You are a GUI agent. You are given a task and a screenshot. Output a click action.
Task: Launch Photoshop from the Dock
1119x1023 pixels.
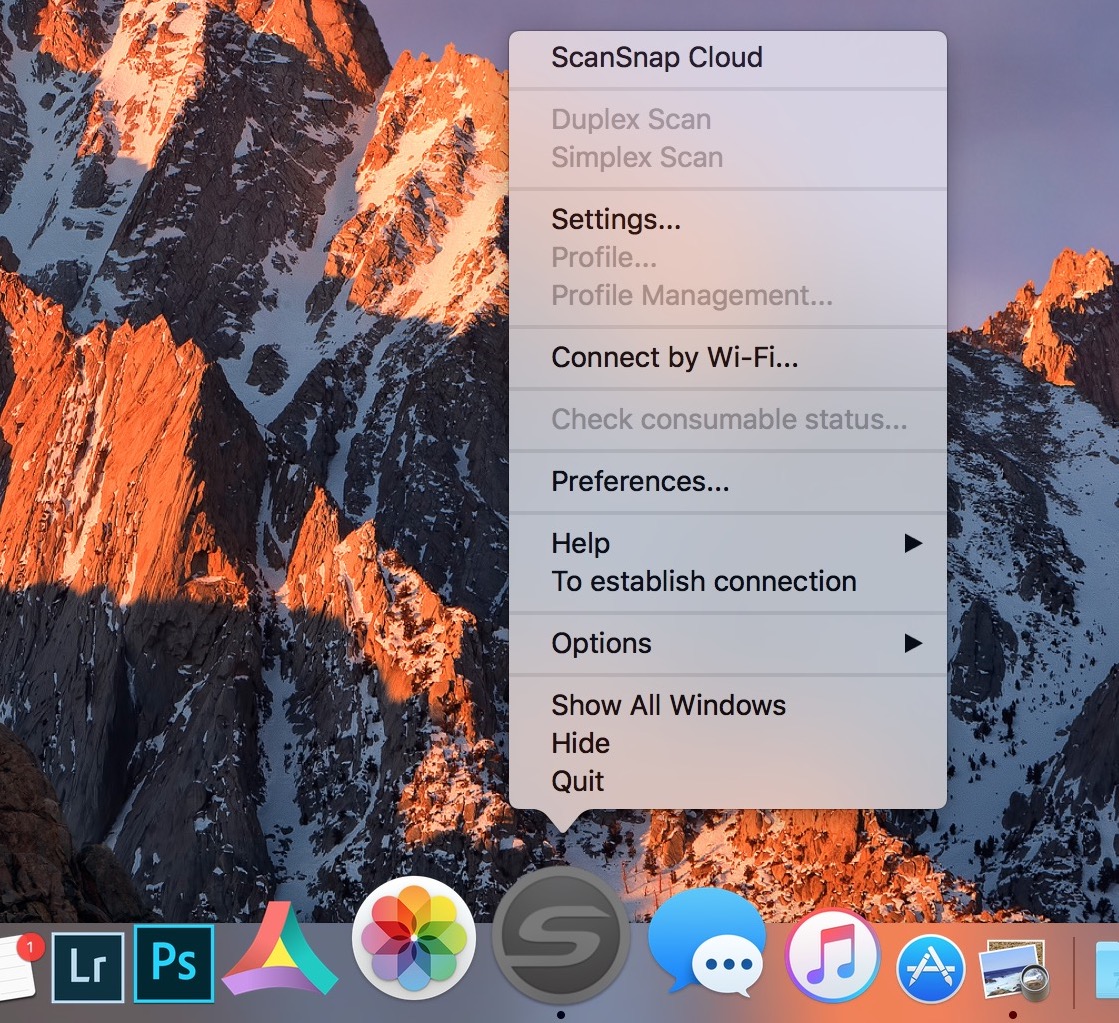[173, 963]
